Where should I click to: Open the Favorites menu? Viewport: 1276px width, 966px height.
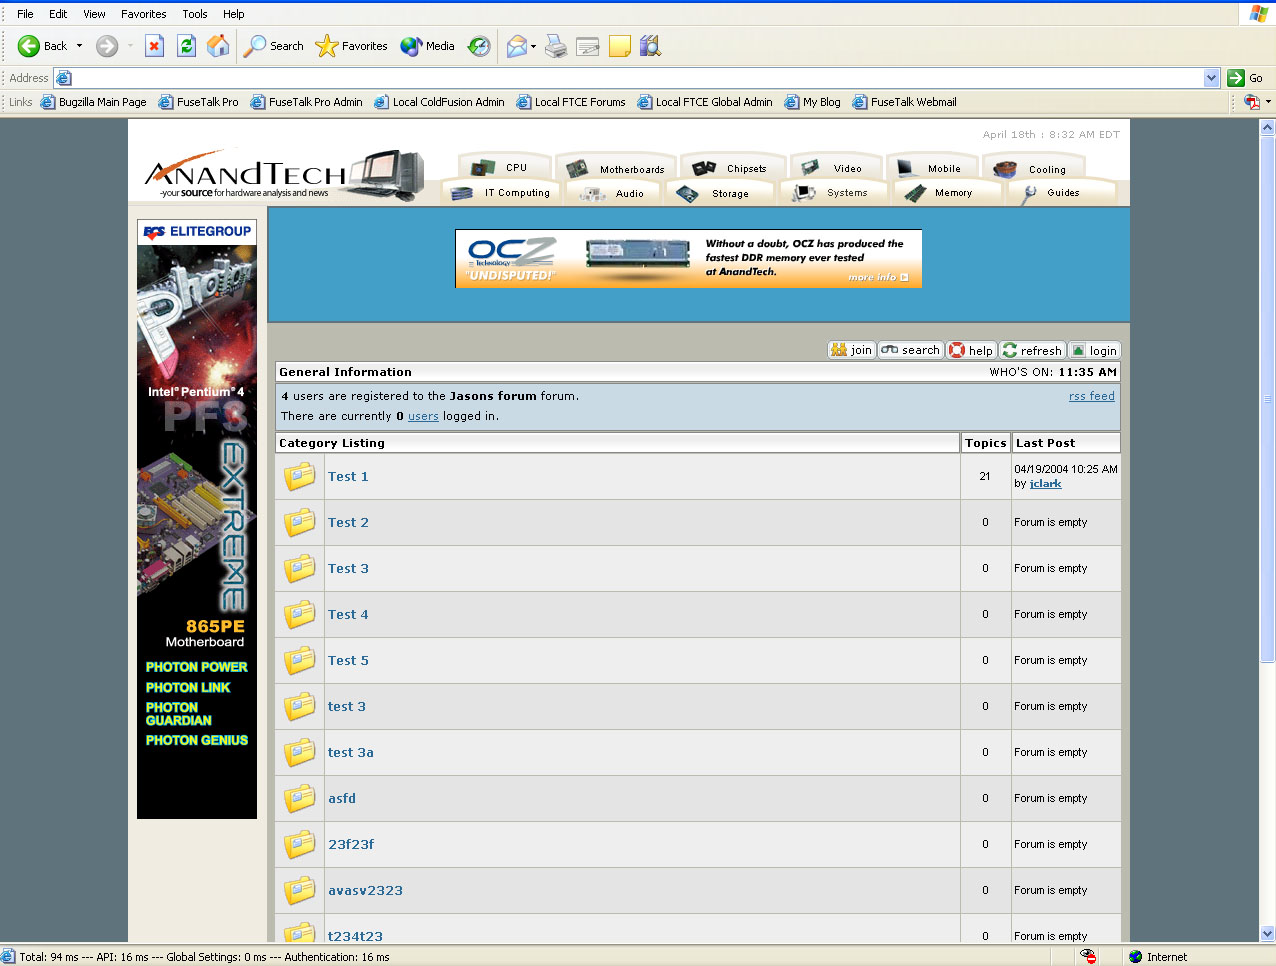coord(144,14)
